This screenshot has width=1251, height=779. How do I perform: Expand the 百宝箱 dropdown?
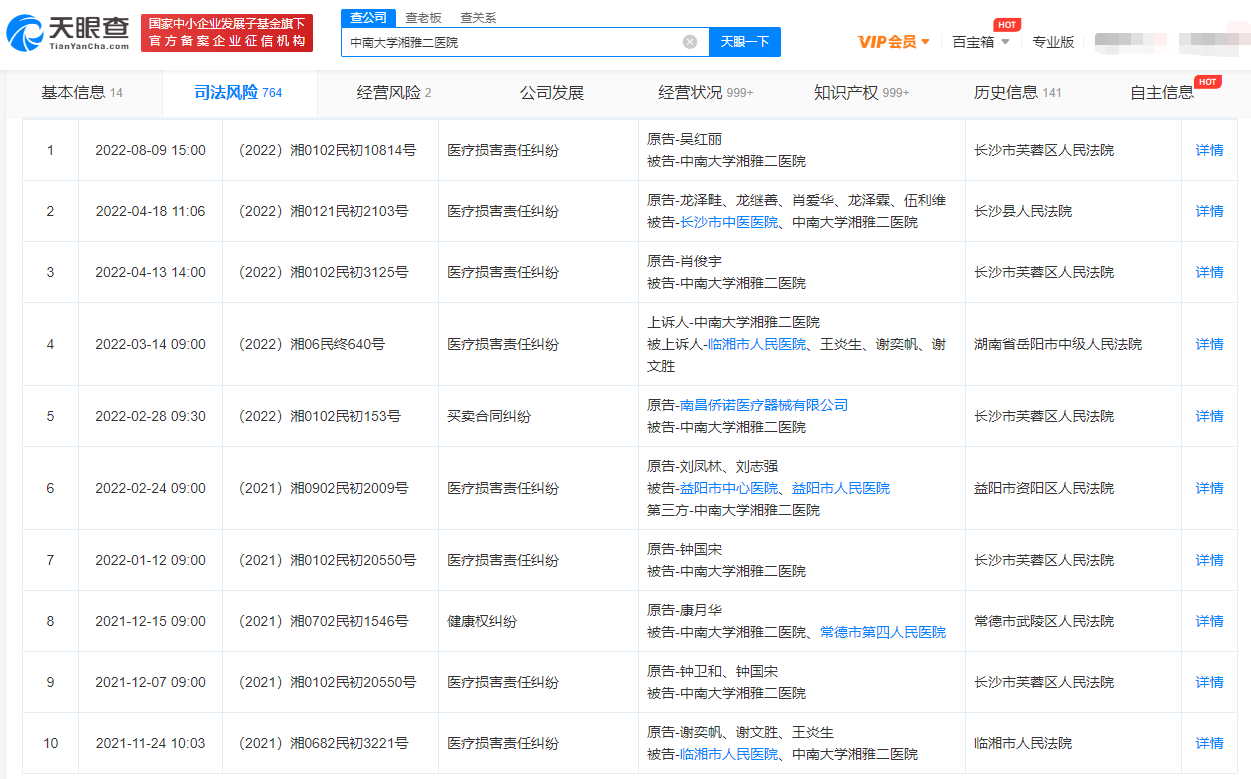click(x=980, y=42)
